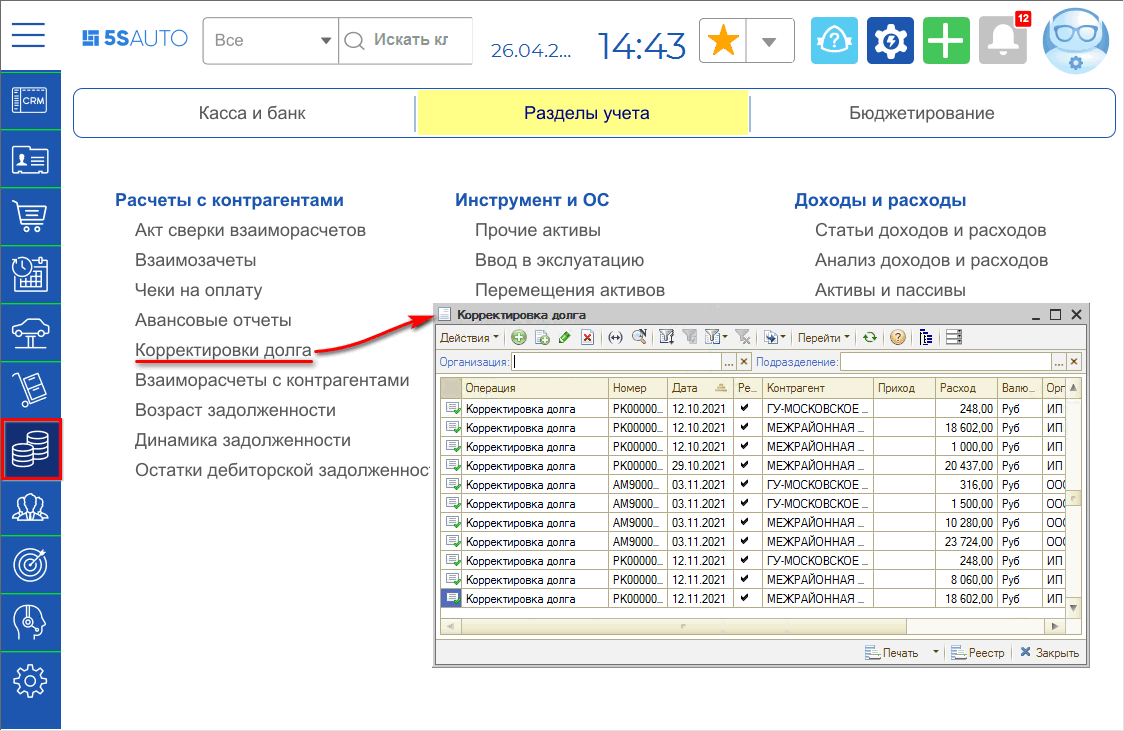The width and height of the screenshot is (1124, 731).
Task: Expand the Действия menu
Action: click(469, 338)
